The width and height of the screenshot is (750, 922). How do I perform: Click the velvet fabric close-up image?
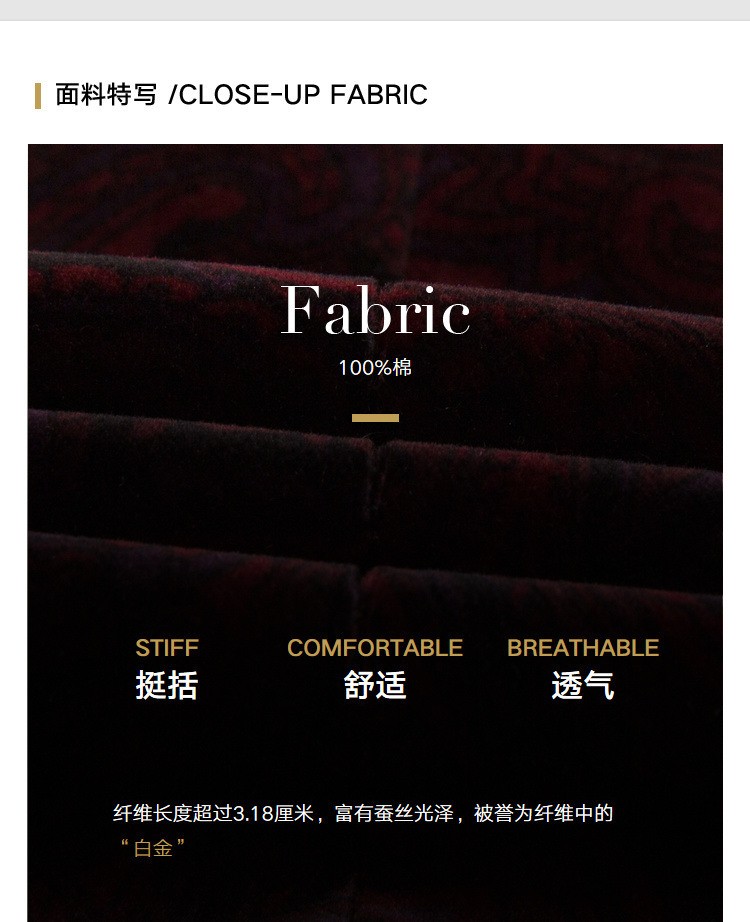pyautogui.click(x=375, y=533)
